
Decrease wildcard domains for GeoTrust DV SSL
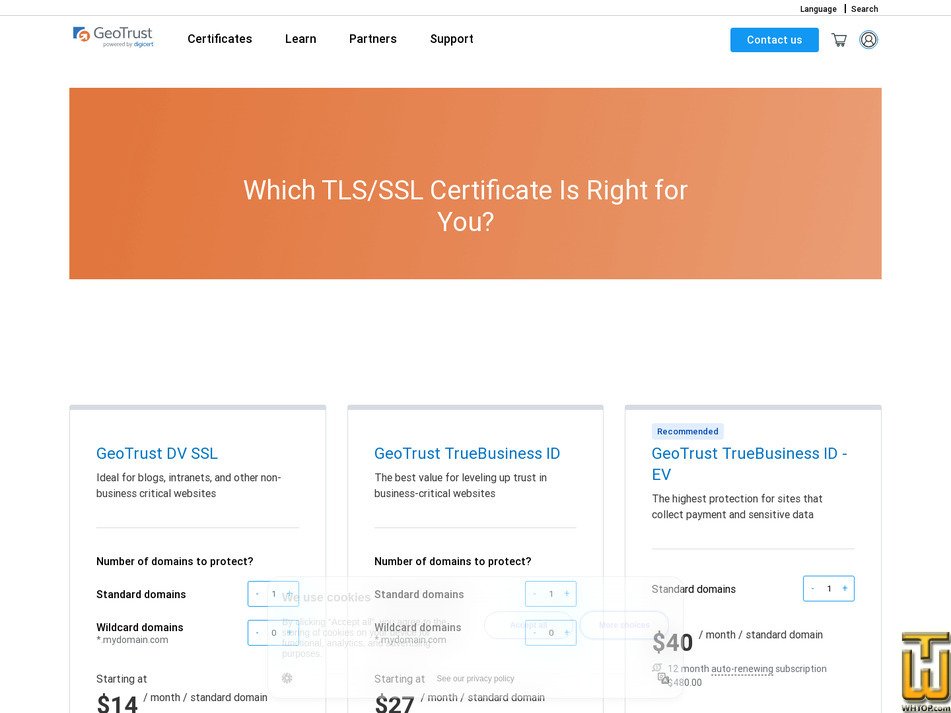(x=256, y=632)
